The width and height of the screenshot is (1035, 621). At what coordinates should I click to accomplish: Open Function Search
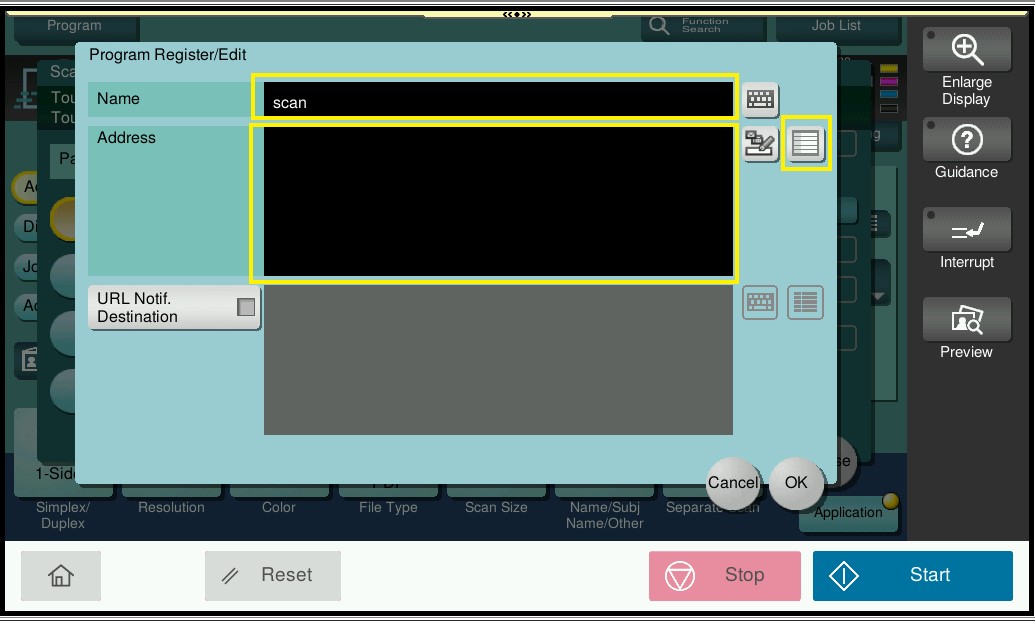click(x=690, y=26)
